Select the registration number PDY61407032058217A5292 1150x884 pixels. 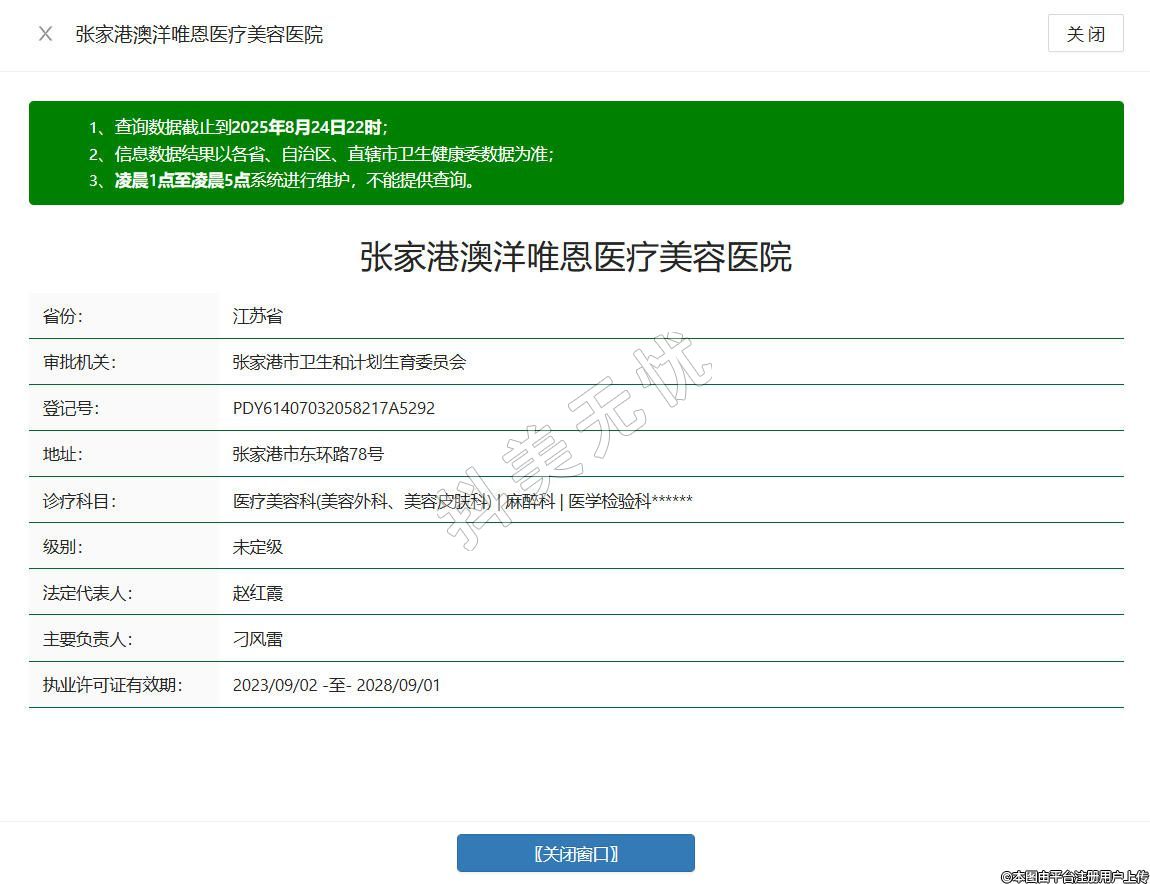click(333, 408)
